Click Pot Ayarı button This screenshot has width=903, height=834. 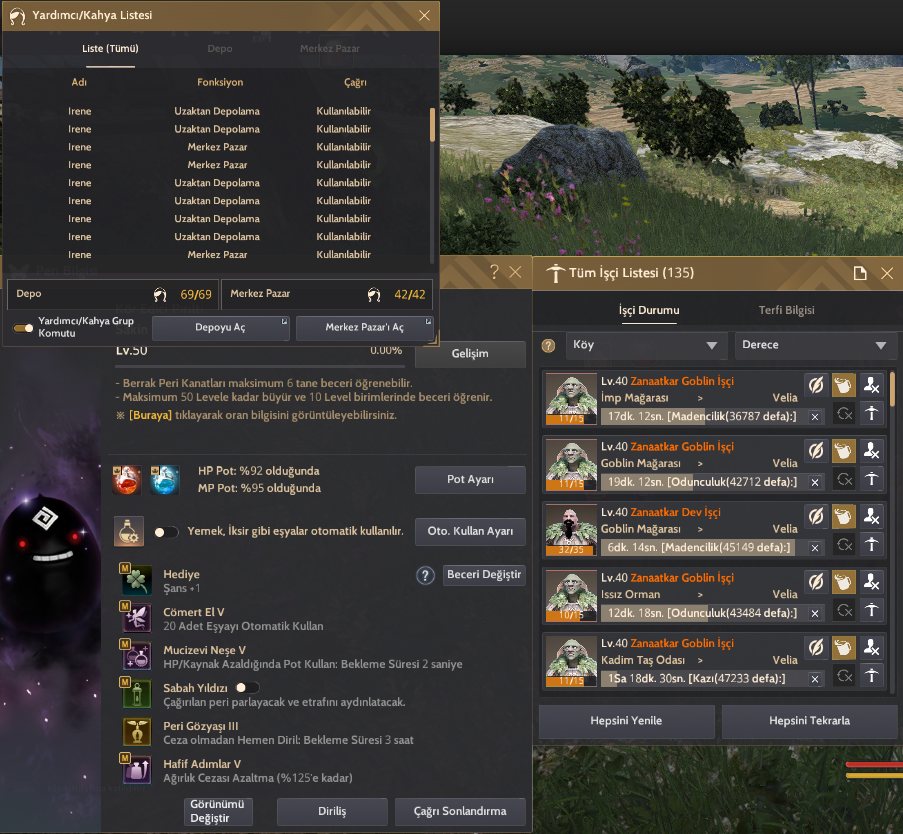pos(470,479)
